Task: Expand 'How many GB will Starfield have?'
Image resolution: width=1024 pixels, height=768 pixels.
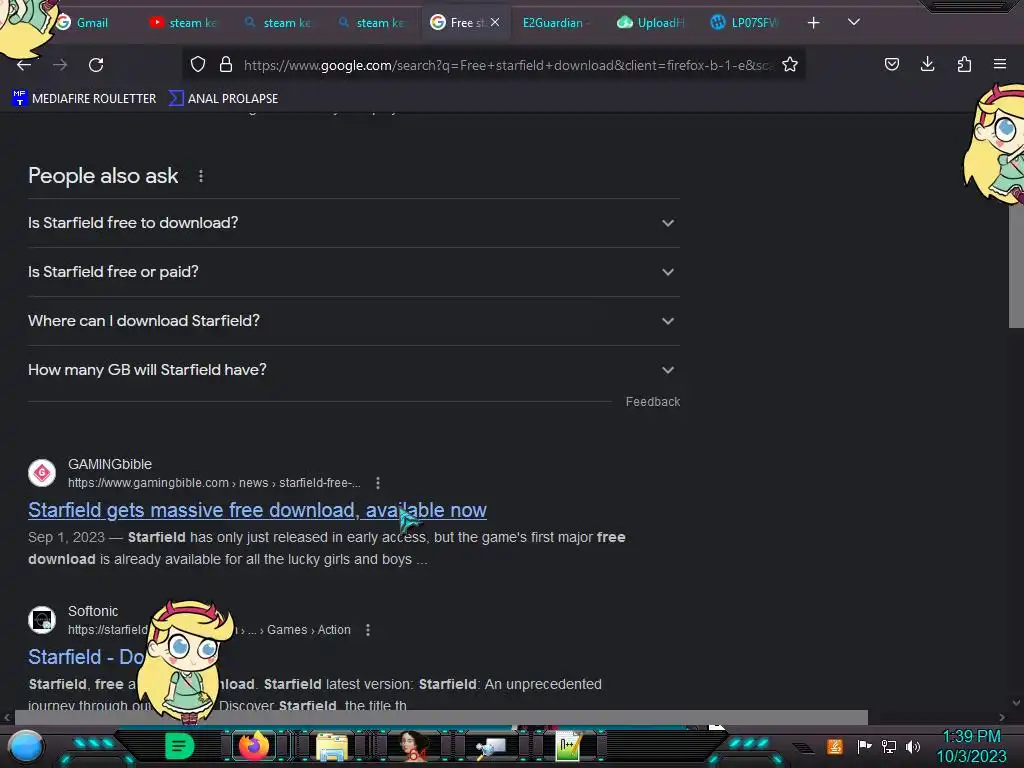Action: tap(353, 370)
